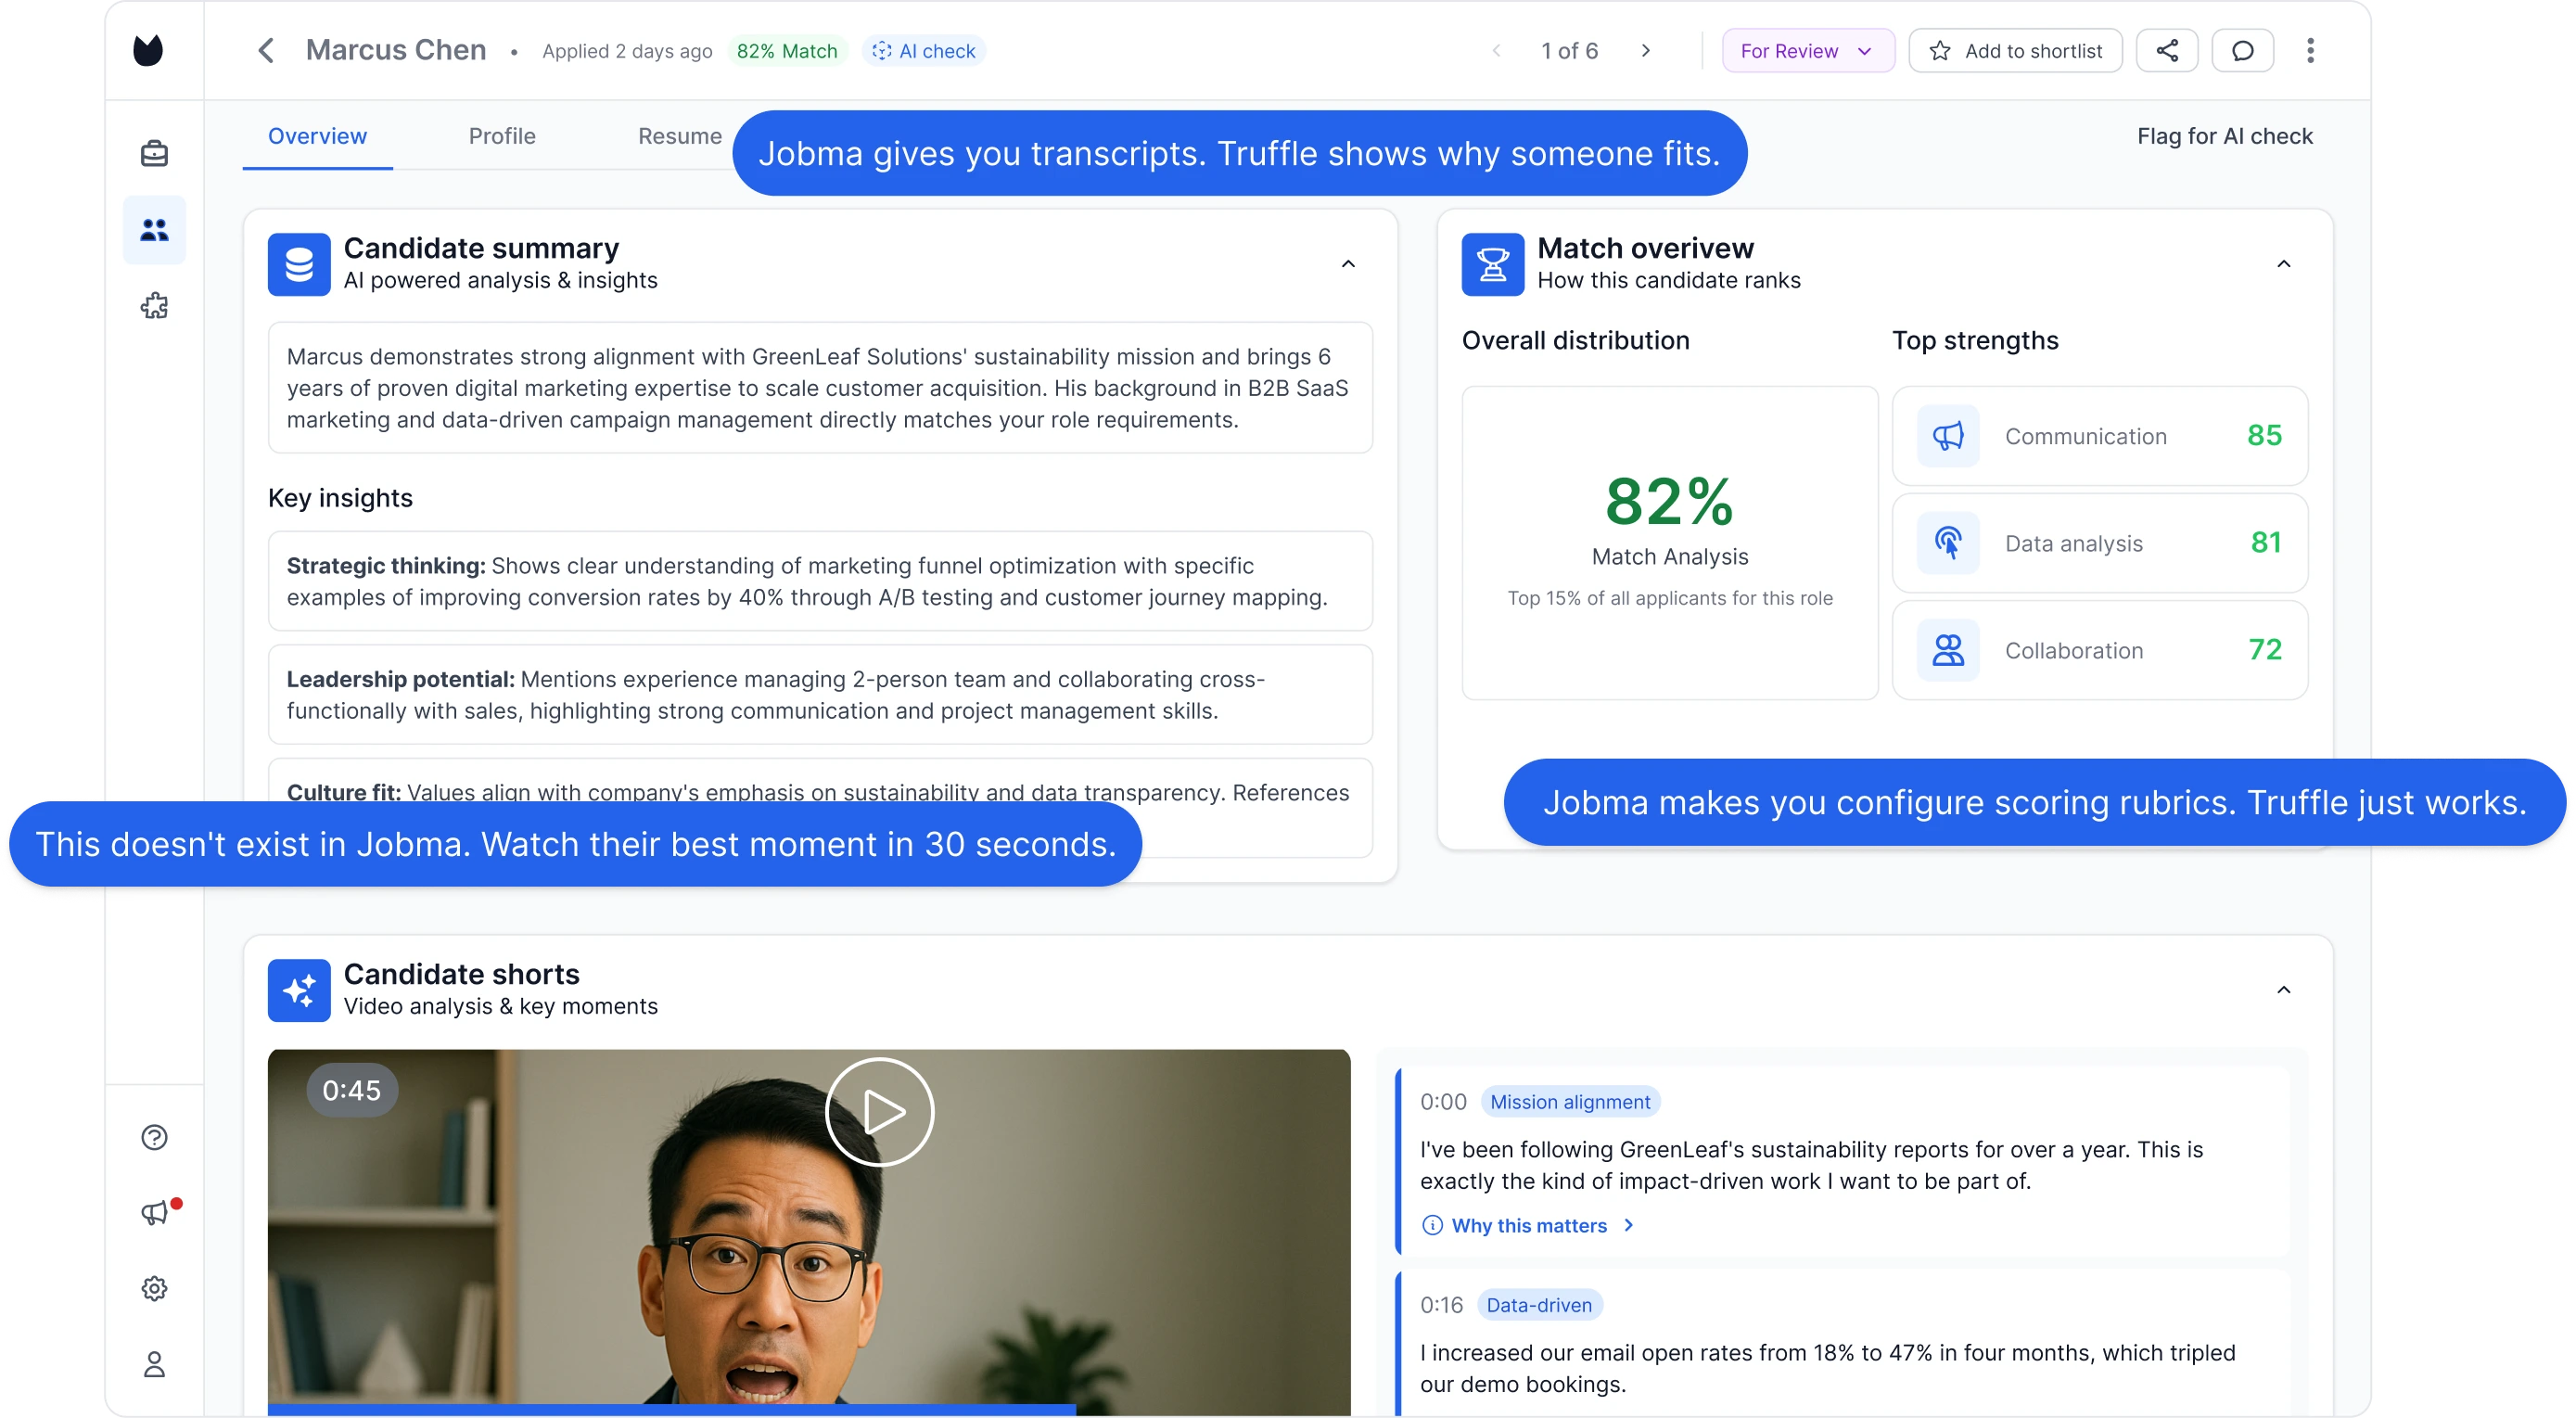
Task: Open the three-dot more options menu
Action: tap(2310, 51)
